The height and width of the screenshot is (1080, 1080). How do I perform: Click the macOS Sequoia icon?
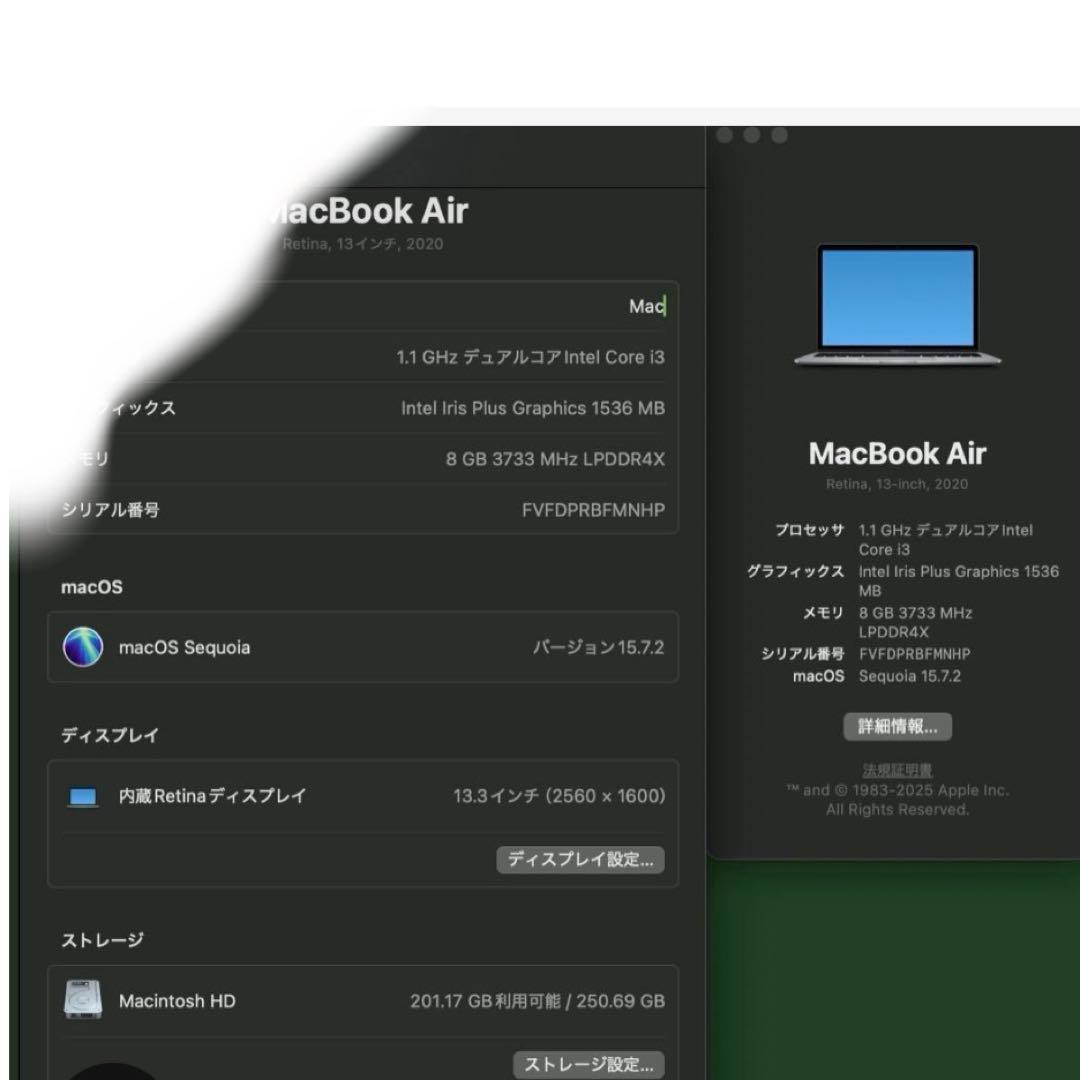coord(83,647)
